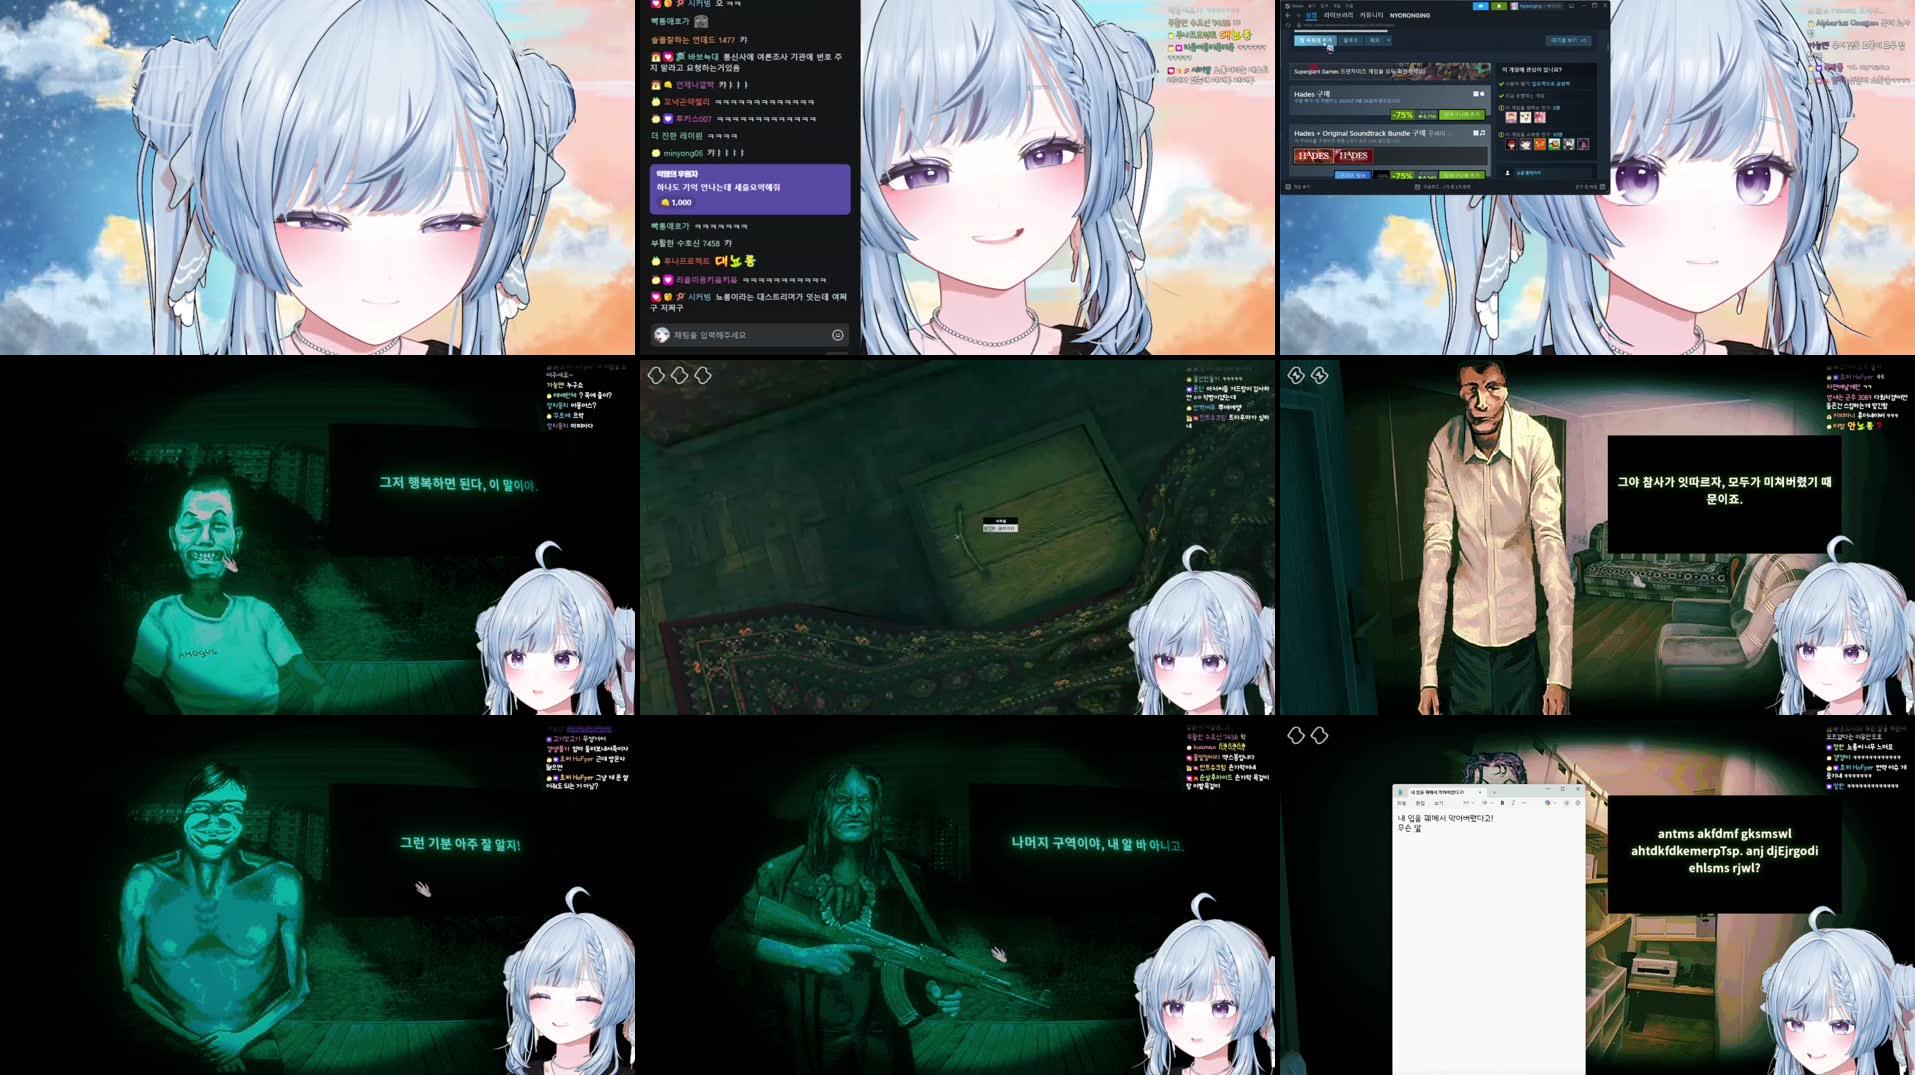Open chat user minyong06's name
Screen dimensions: 1915x1075
(x=683, y=153)
